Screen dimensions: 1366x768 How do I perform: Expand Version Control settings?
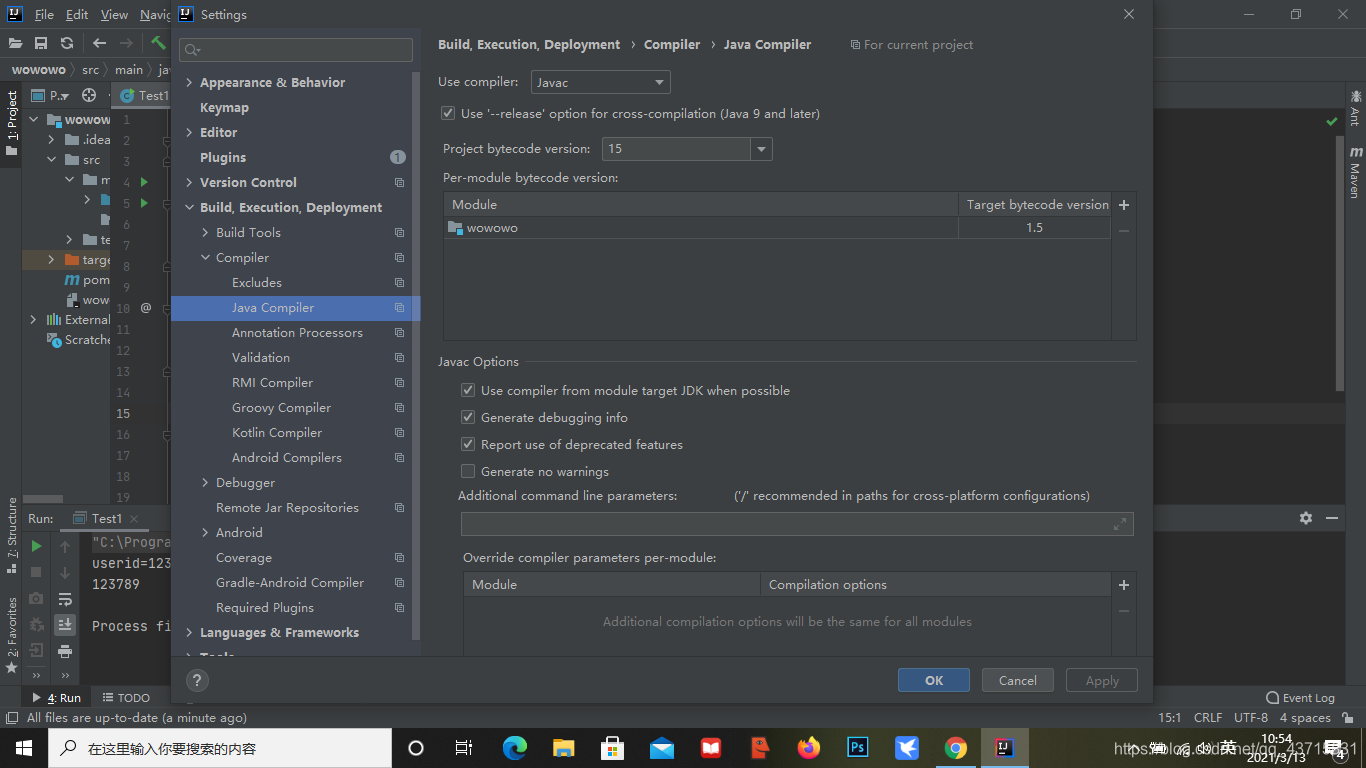coord(189,183)
